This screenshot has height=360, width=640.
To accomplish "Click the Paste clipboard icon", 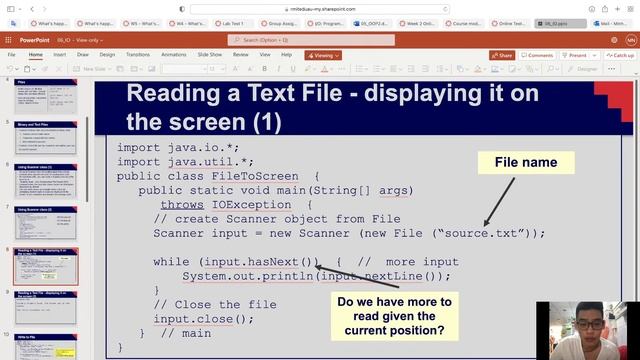I will coord(27,69).
